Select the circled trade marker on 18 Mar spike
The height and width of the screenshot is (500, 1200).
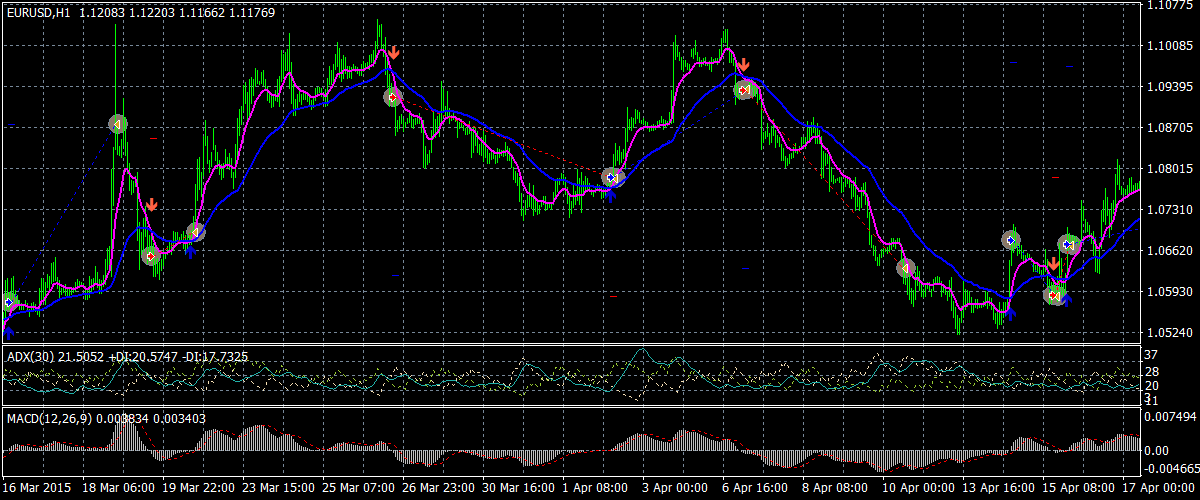tap(118, 123)
